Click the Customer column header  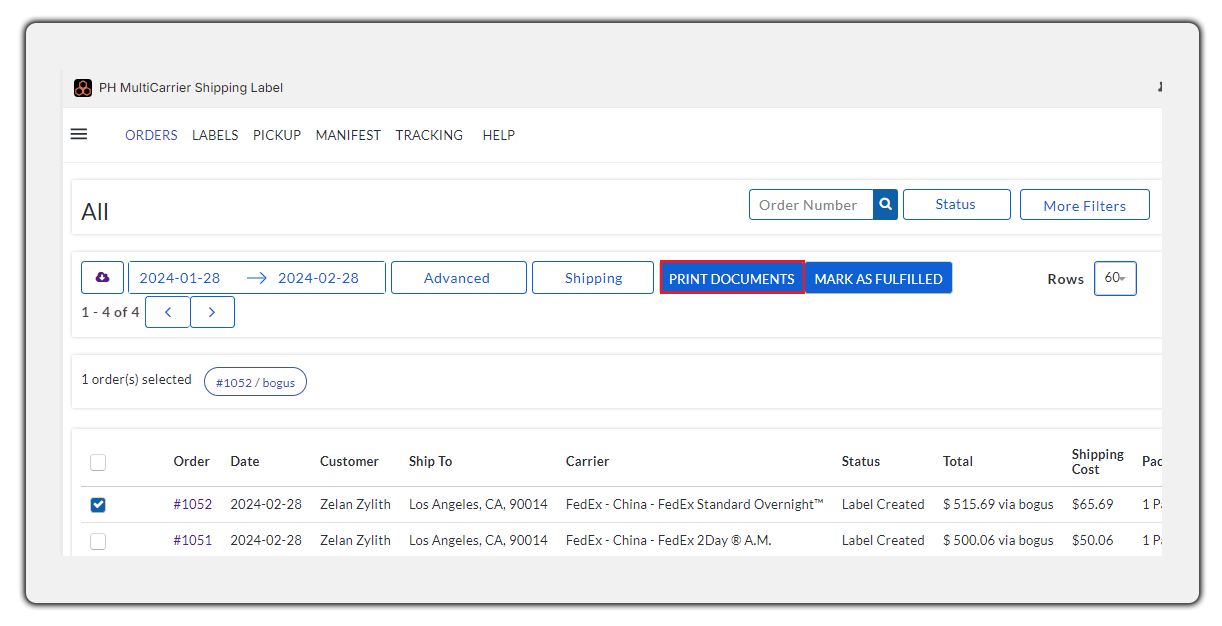tap(349, 461)
